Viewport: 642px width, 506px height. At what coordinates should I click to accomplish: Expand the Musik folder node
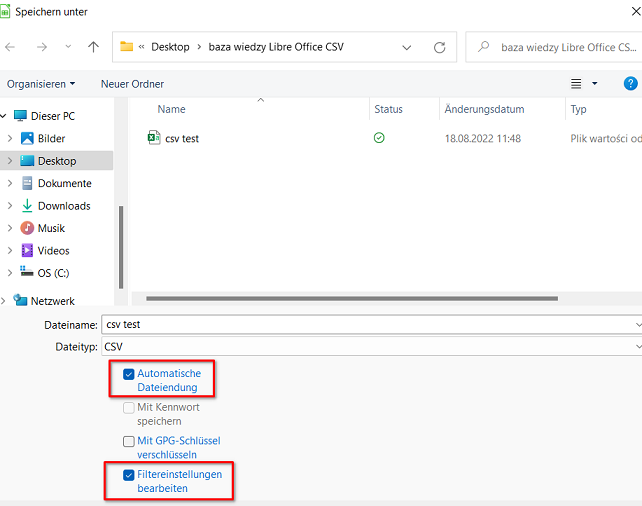(10, 228)
